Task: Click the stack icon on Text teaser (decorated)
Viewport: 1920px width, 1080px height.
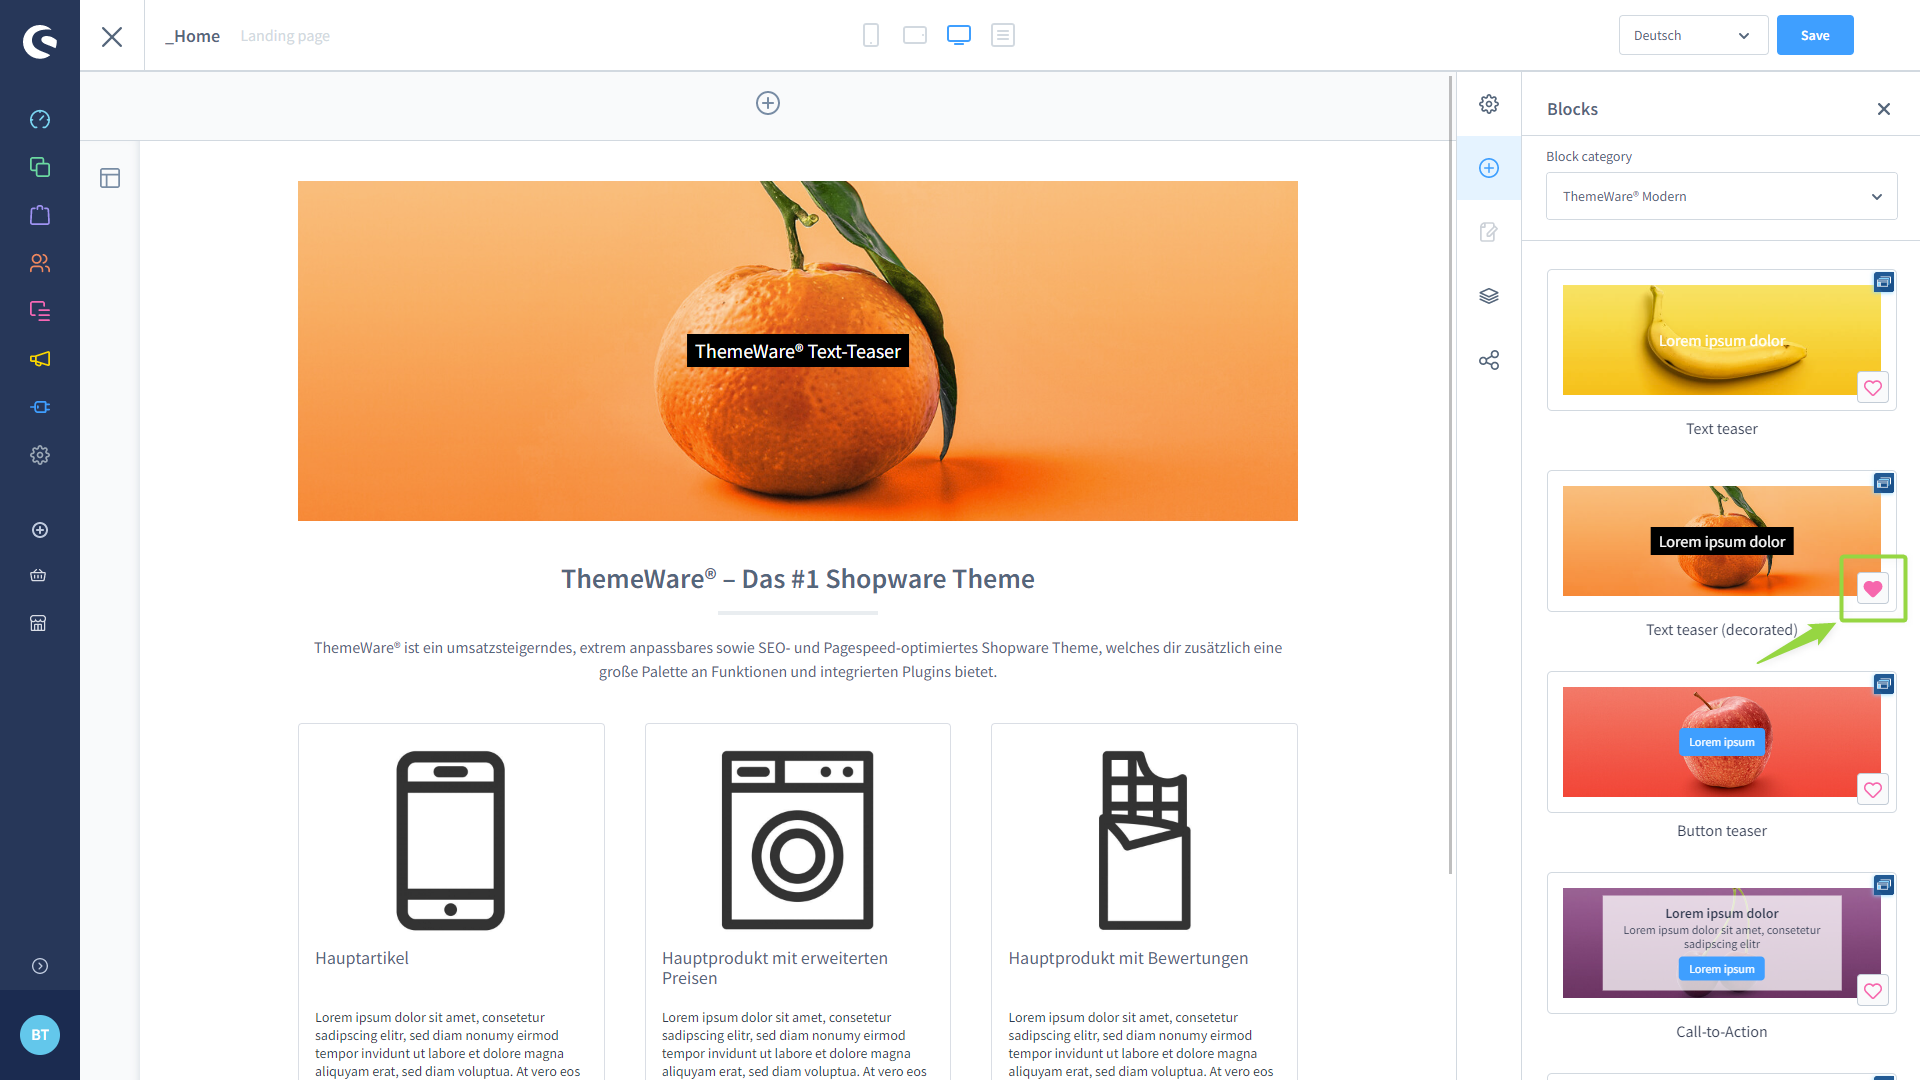Action: pos(1884,483)
